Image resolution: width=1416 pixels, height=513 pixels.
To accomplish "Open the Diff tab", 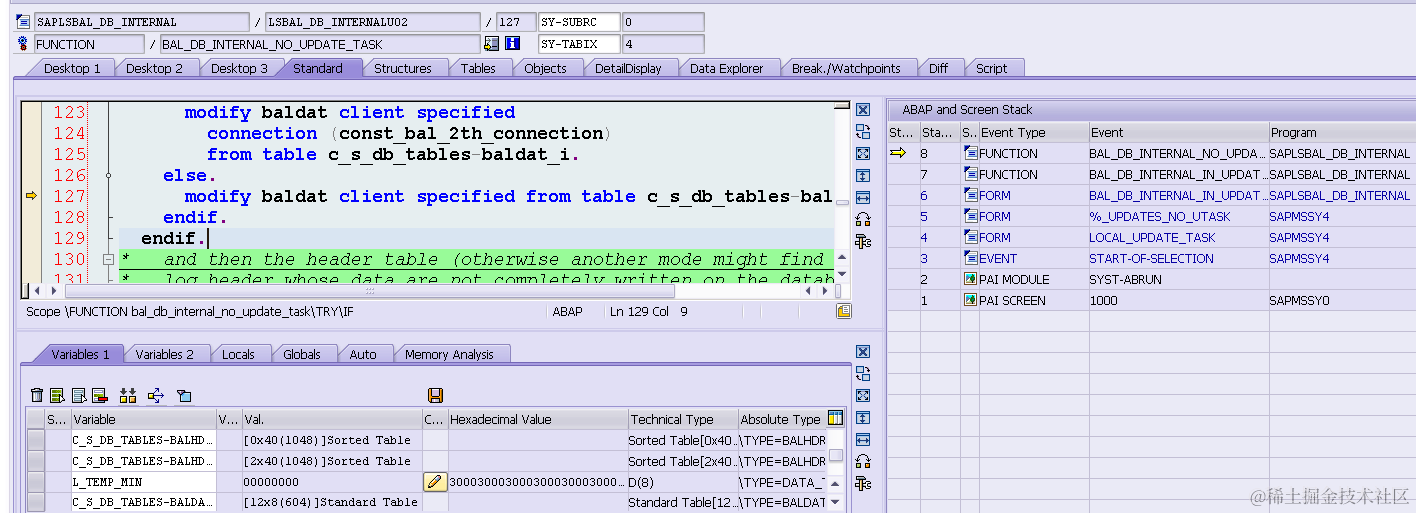I will coord(938,68).
